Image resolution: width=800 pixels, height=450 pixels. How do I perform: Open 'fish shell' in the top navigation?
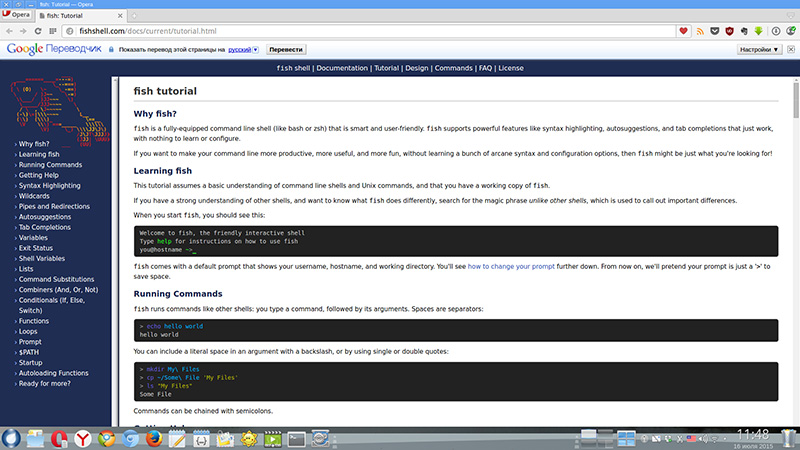click(x=293, y=68)
